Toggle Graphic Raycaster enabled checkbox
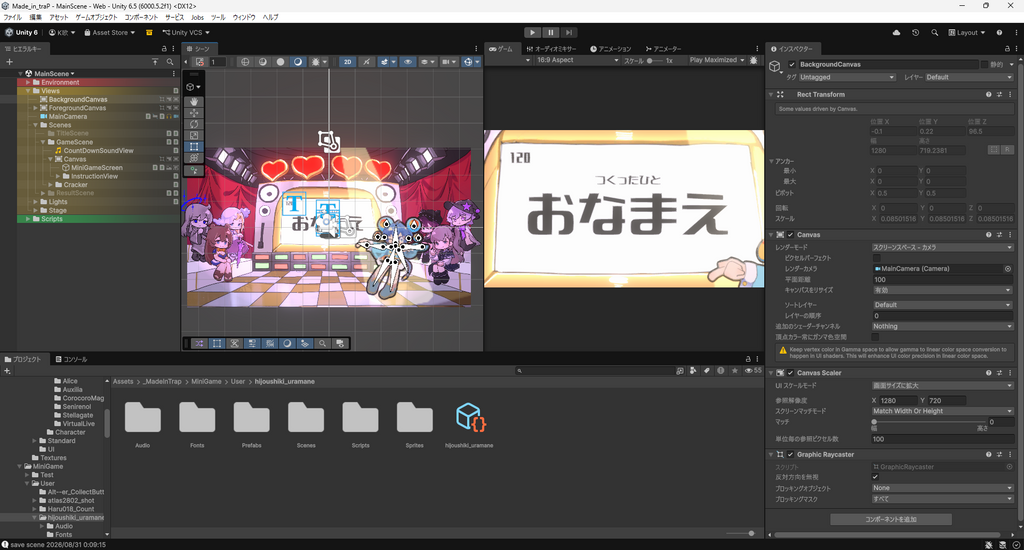The image size is (1024, 550). pyautogui.click(x=790, y=455)
